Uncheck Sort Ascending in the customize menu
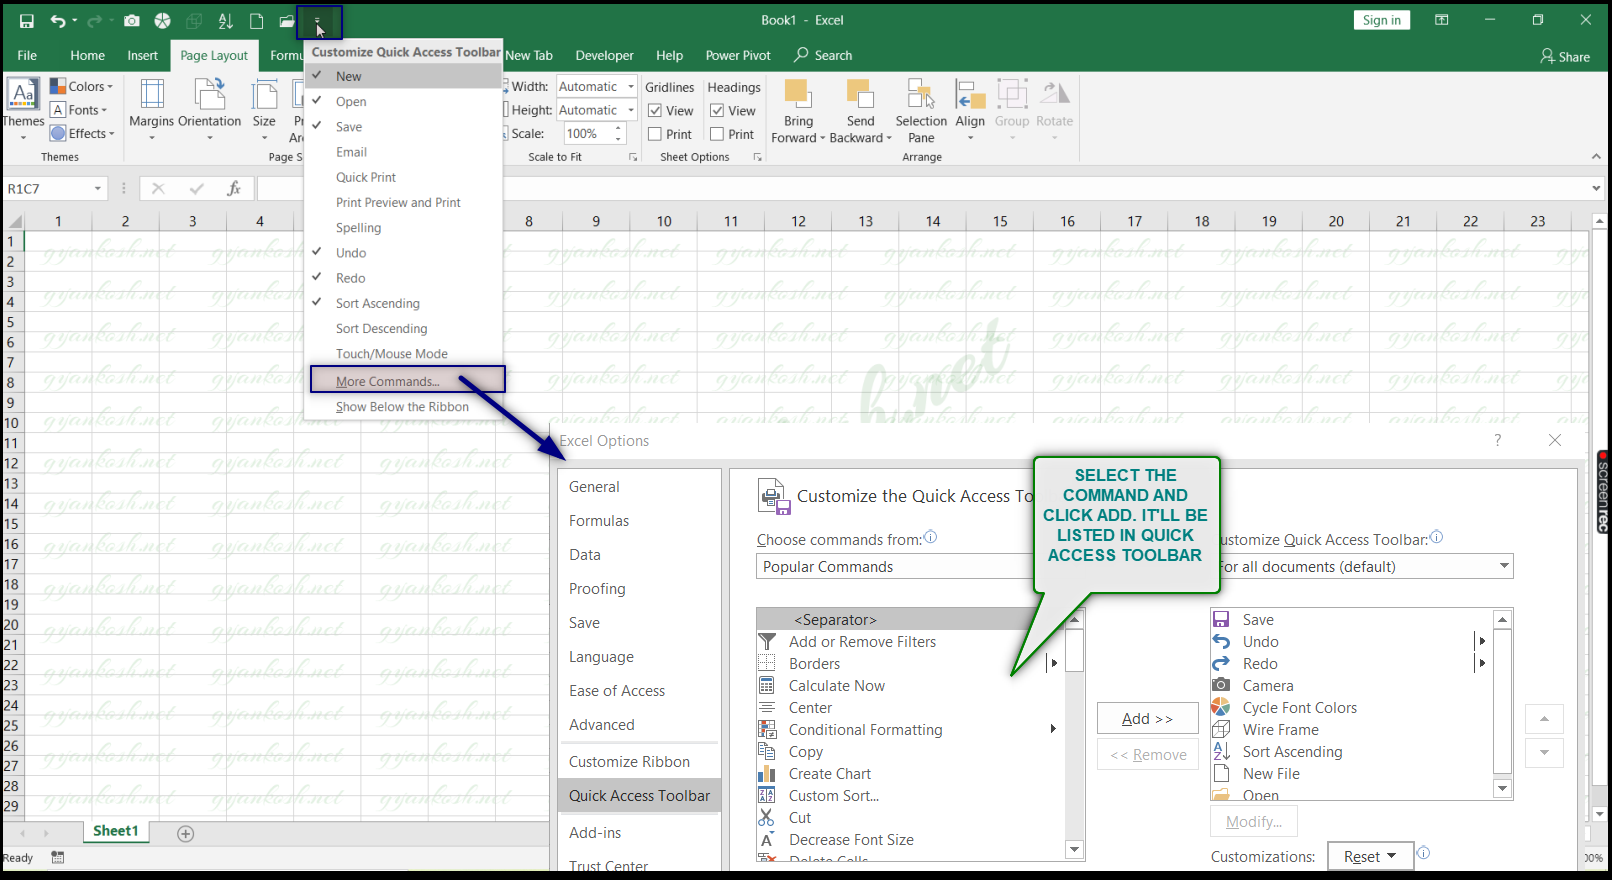Image resolution: width=1612 pixels, height=880 pixels. (403, 304)
